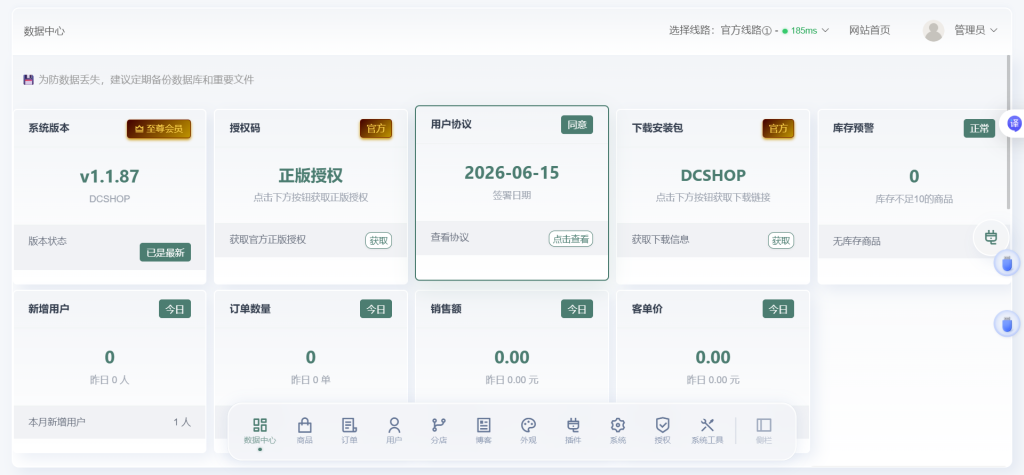Viewport: 1024px width, 475px height.
Task: Click the lower blue floating bubble icon
Action: tap(1007, 324)
